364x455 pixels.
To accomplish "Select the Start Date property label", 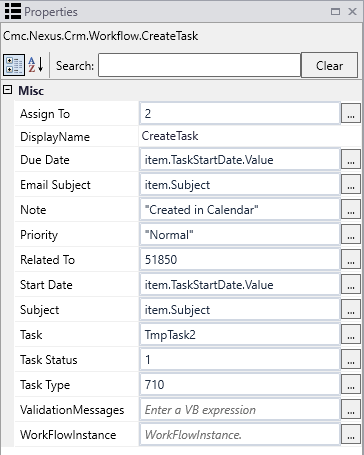I will (46, 285).
